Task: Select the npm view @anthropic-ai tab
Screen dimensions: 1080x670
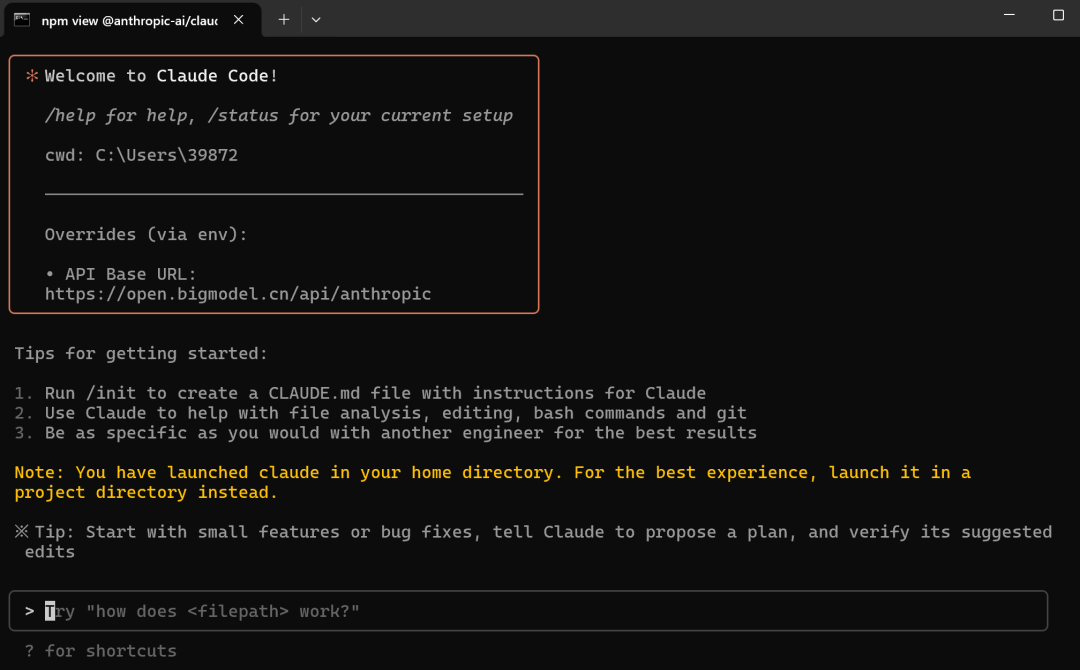Action: pos(132,20)
